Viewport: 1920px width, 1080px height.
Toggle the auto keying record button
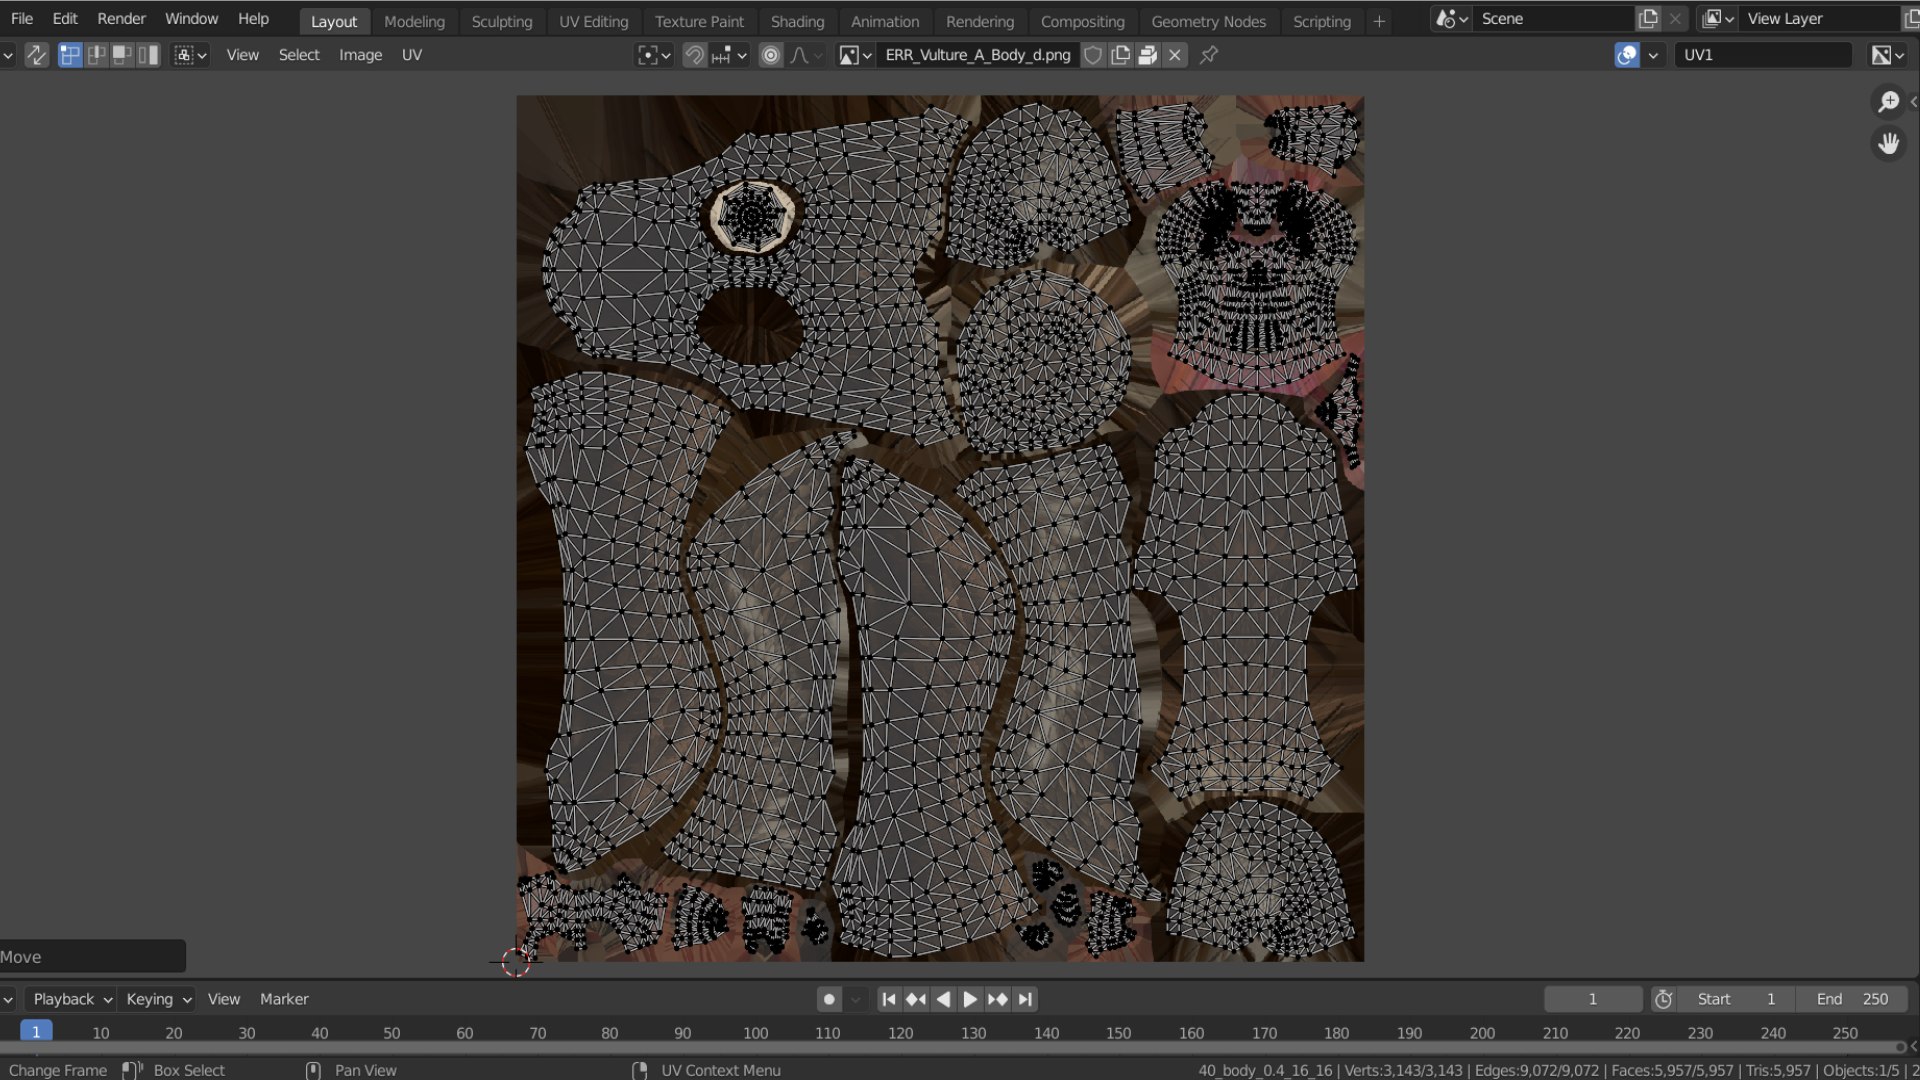click(x=829, y=999)
